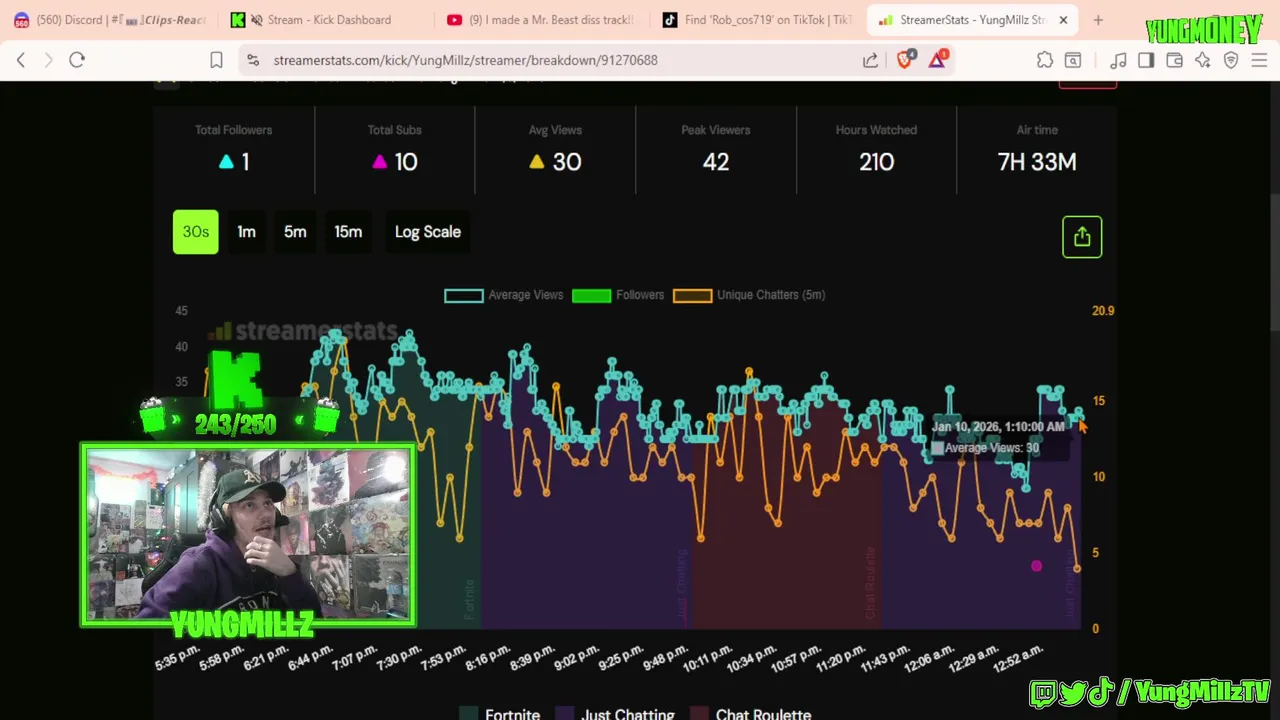Toggle the browser sidebar panel

[x=1146, y=60]
